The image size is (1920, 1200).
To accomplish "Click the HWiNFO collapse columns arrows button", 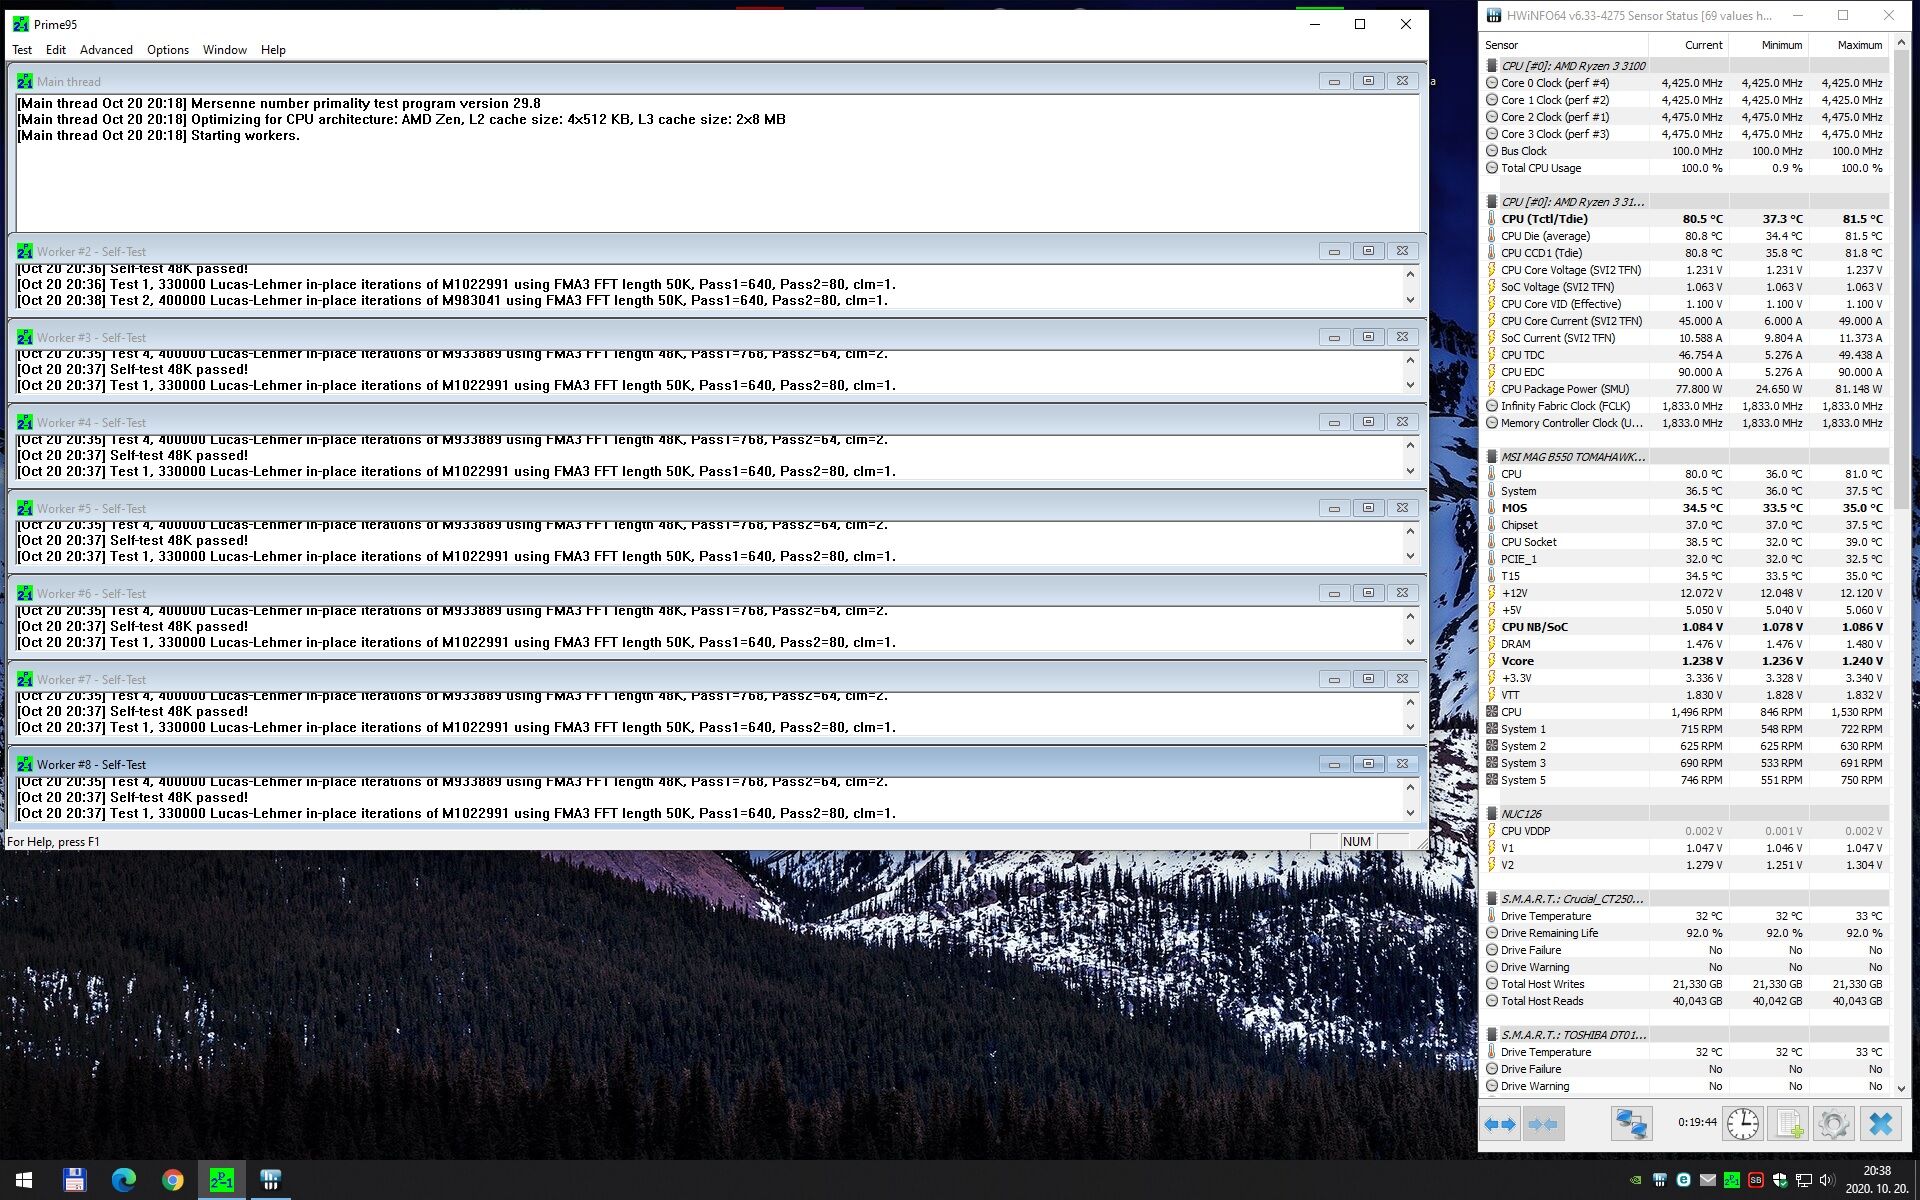I will click(x=1543, y=1124).
